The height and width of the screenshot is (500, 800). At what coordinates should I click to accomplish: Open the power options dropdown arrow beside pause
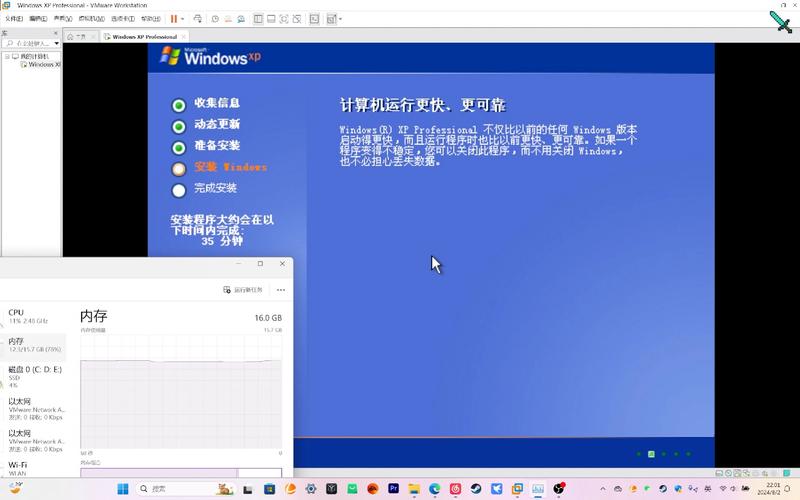click(183, 18)
